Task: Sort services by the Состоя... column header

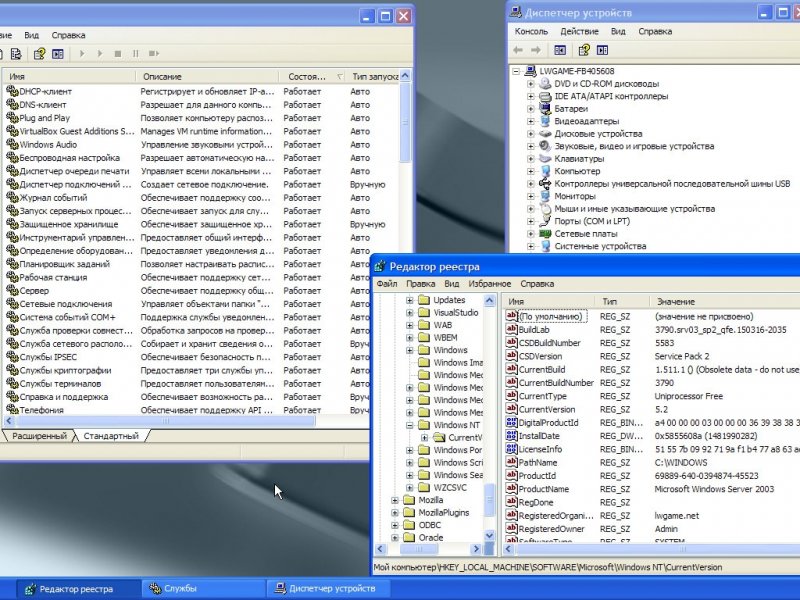Action: pos(313,77)
